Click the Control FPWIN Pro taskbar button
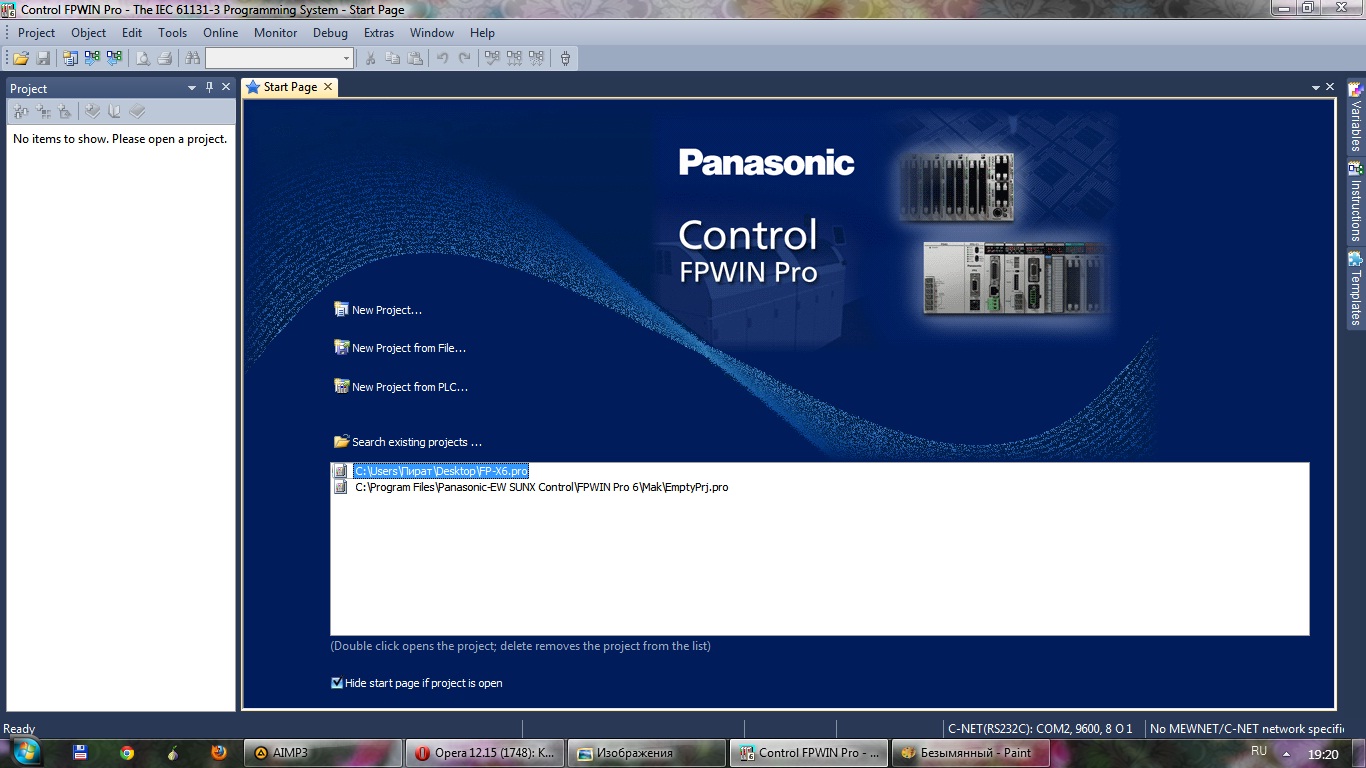This screenshot has width=1366, height=768. pyautogui.click(x=809, y=753)
